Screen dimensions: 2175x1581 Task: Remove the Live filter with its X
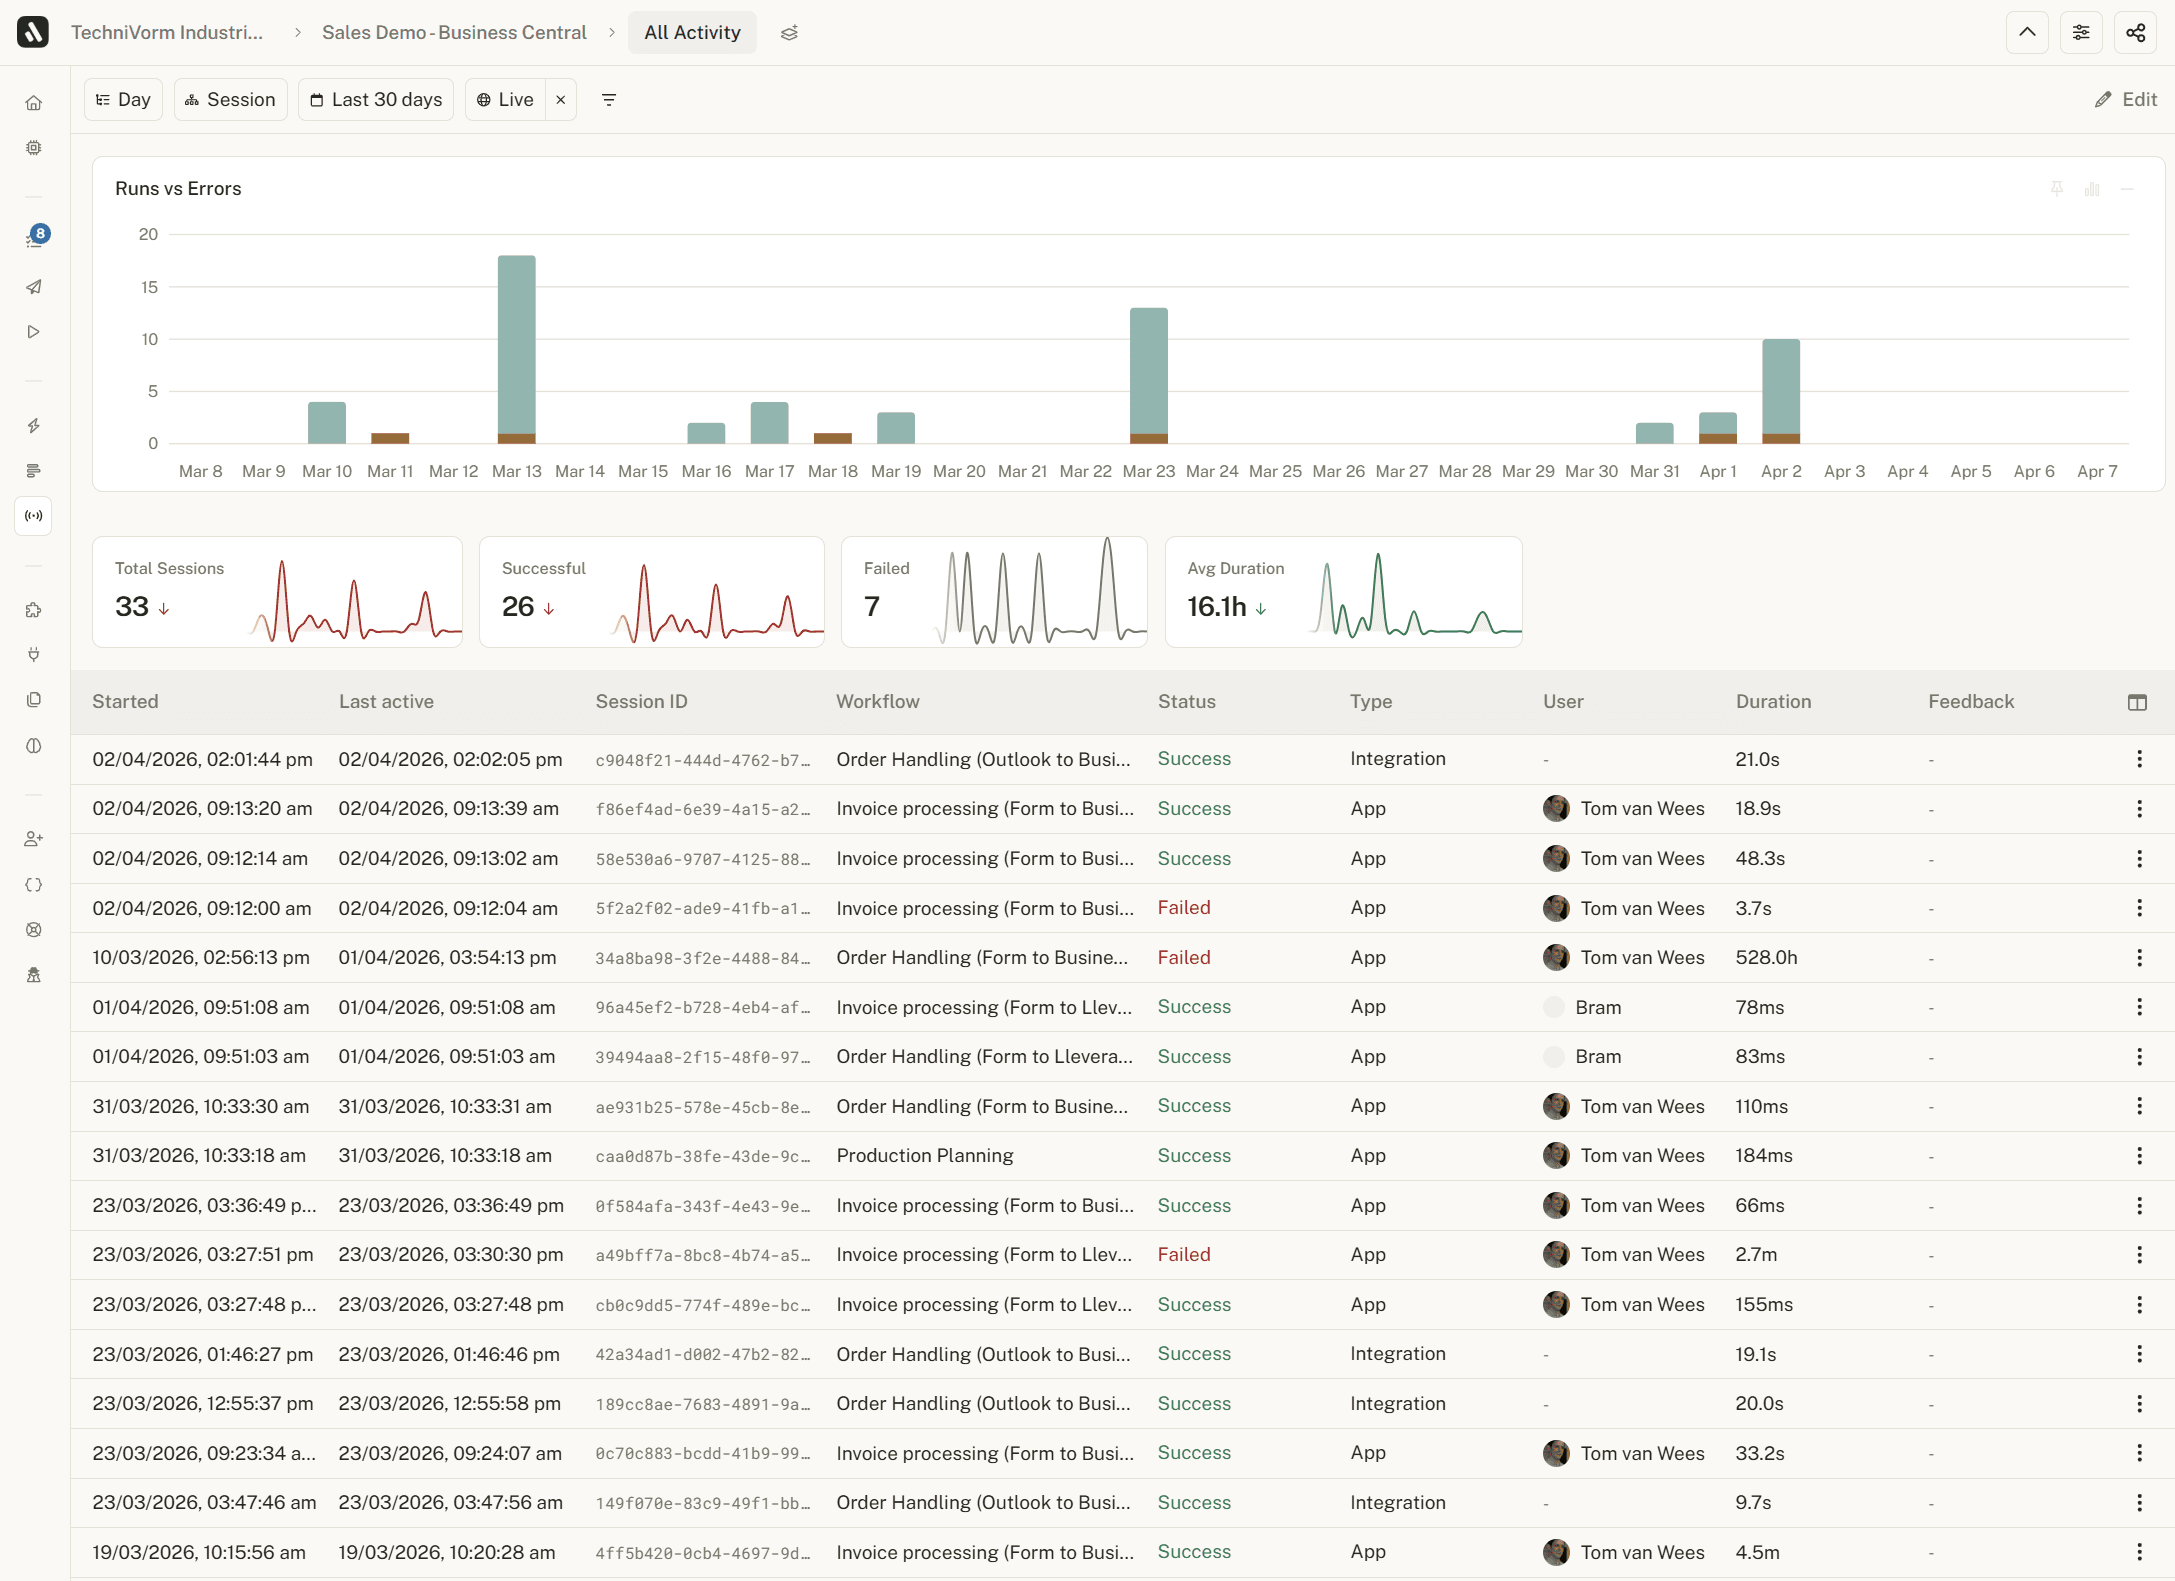coord(561,100)
